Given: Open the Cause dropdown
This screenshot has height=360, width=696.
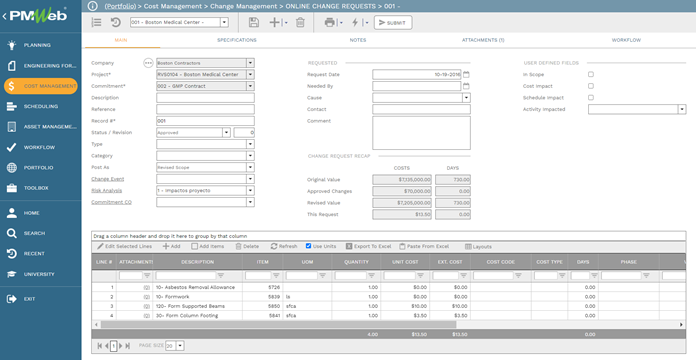Looking at the screenshot, I should (466, 98).
